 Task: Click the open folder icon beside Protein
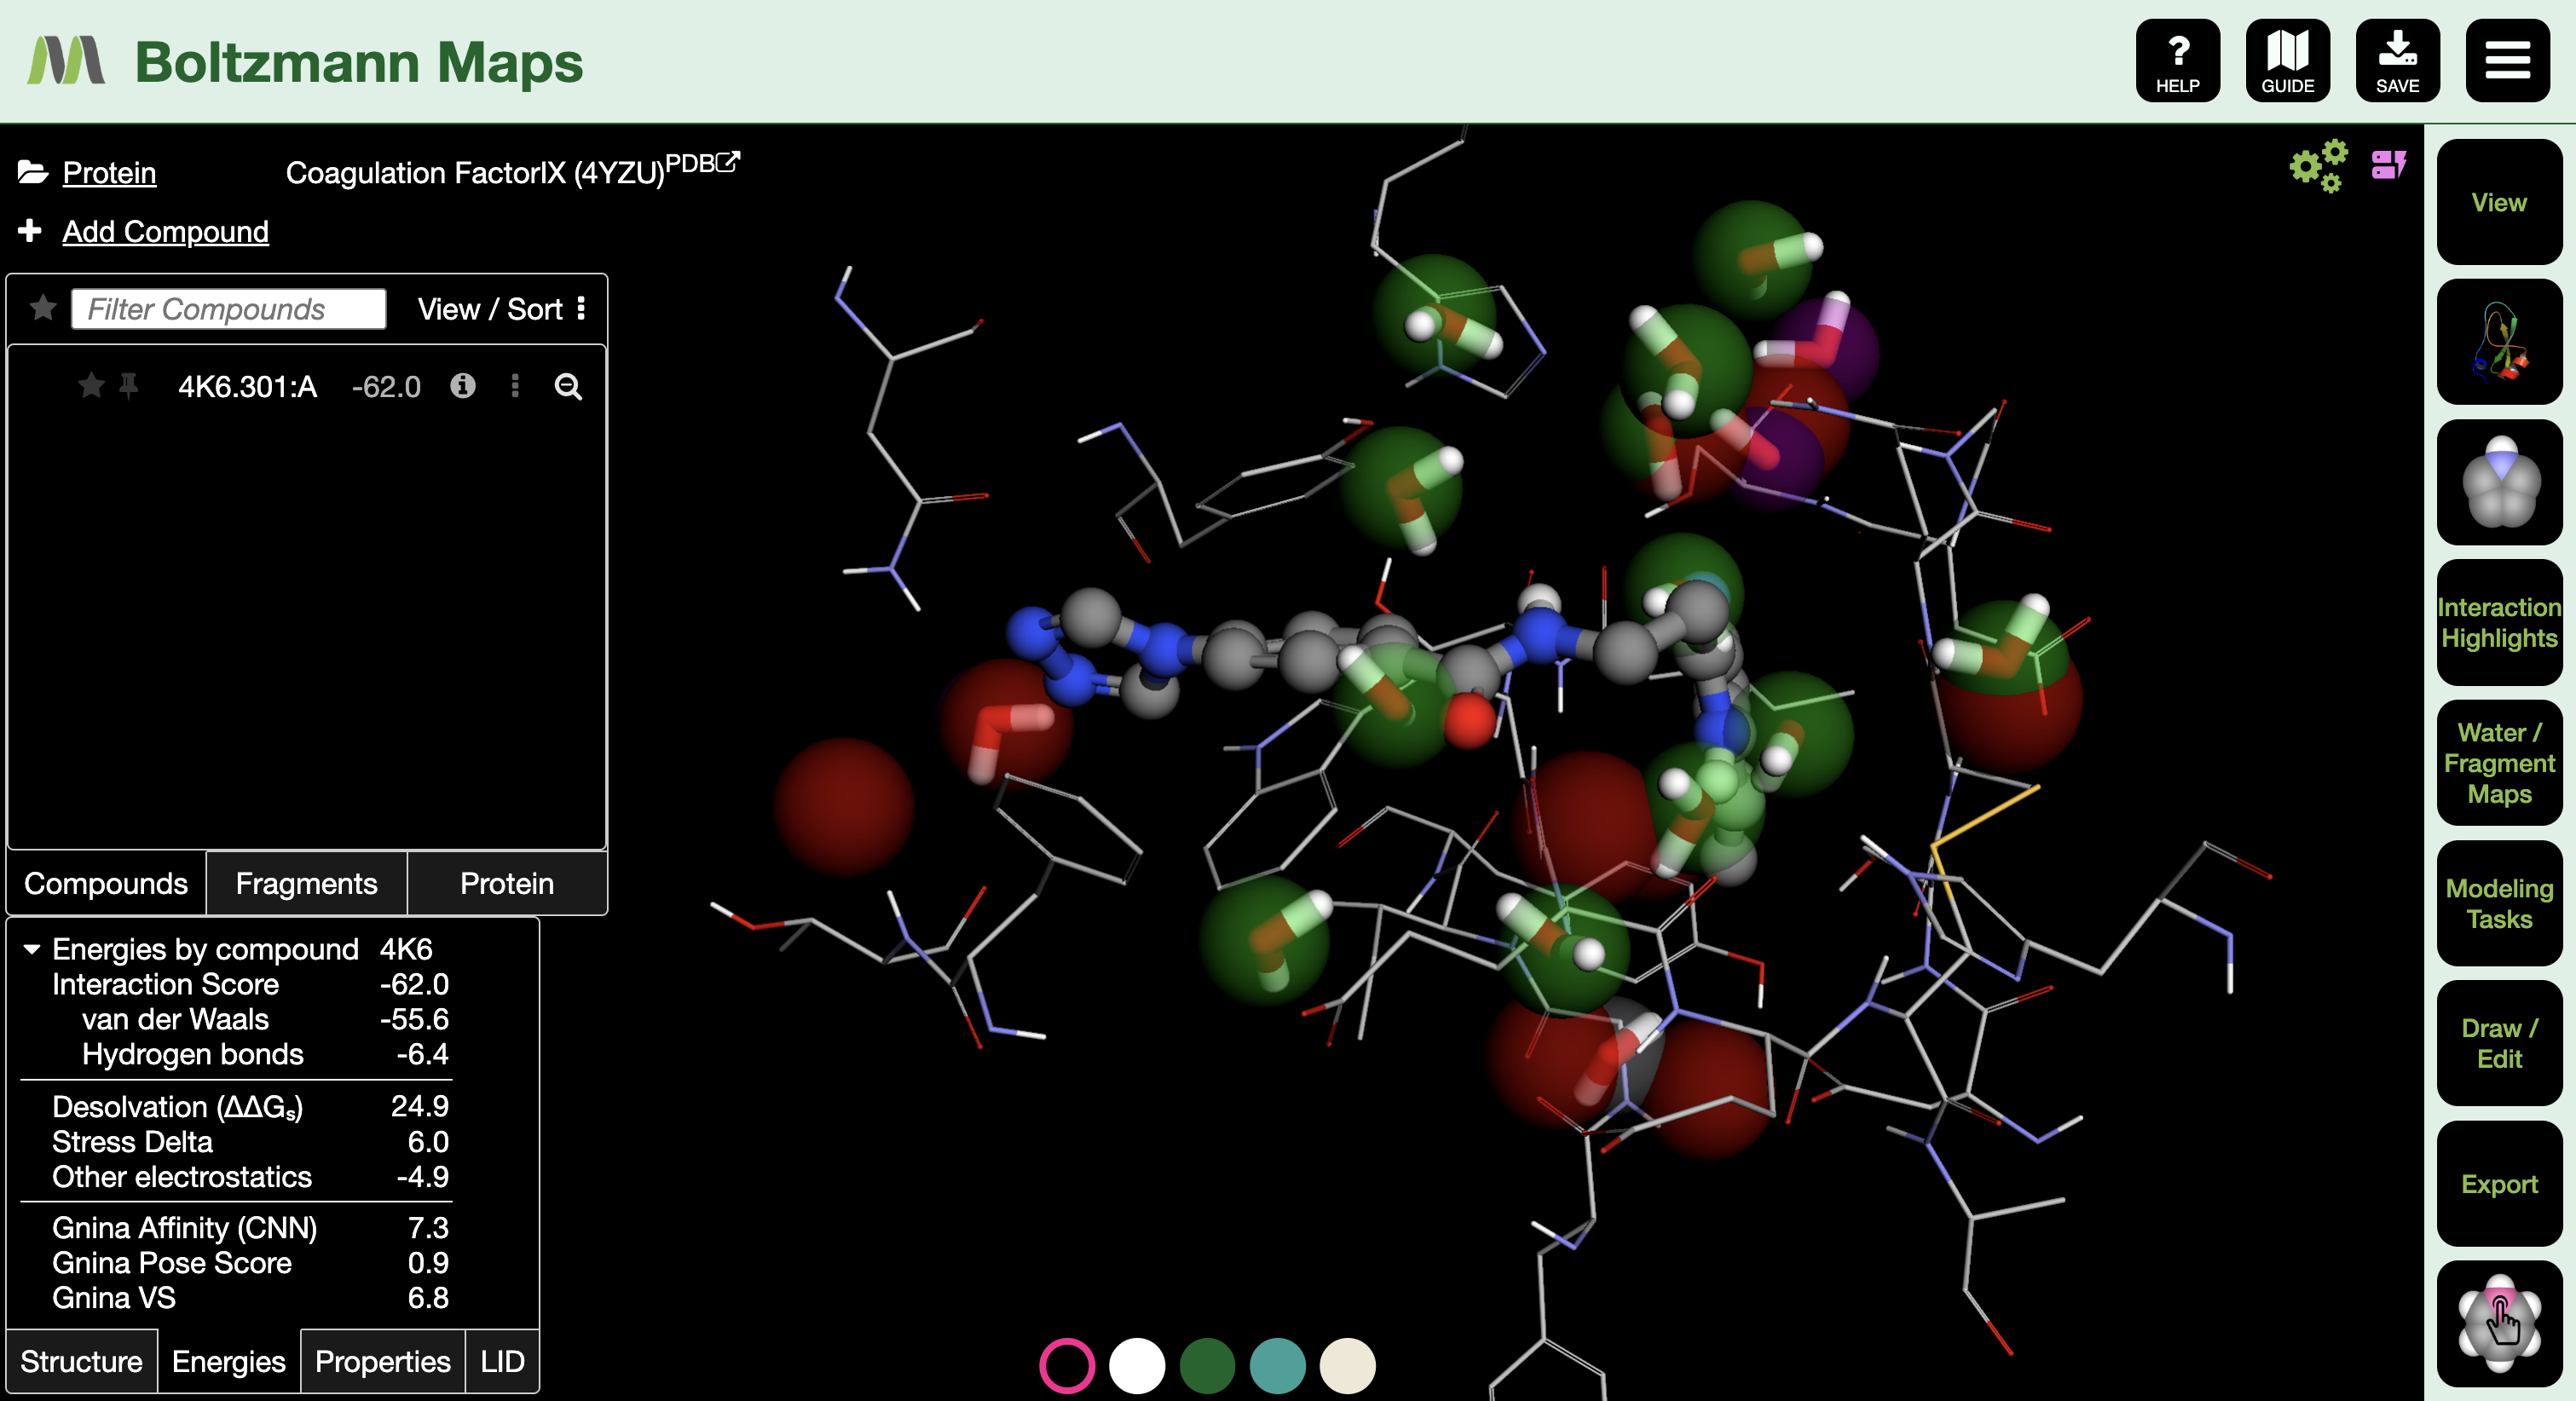click(x=32, y=172)
